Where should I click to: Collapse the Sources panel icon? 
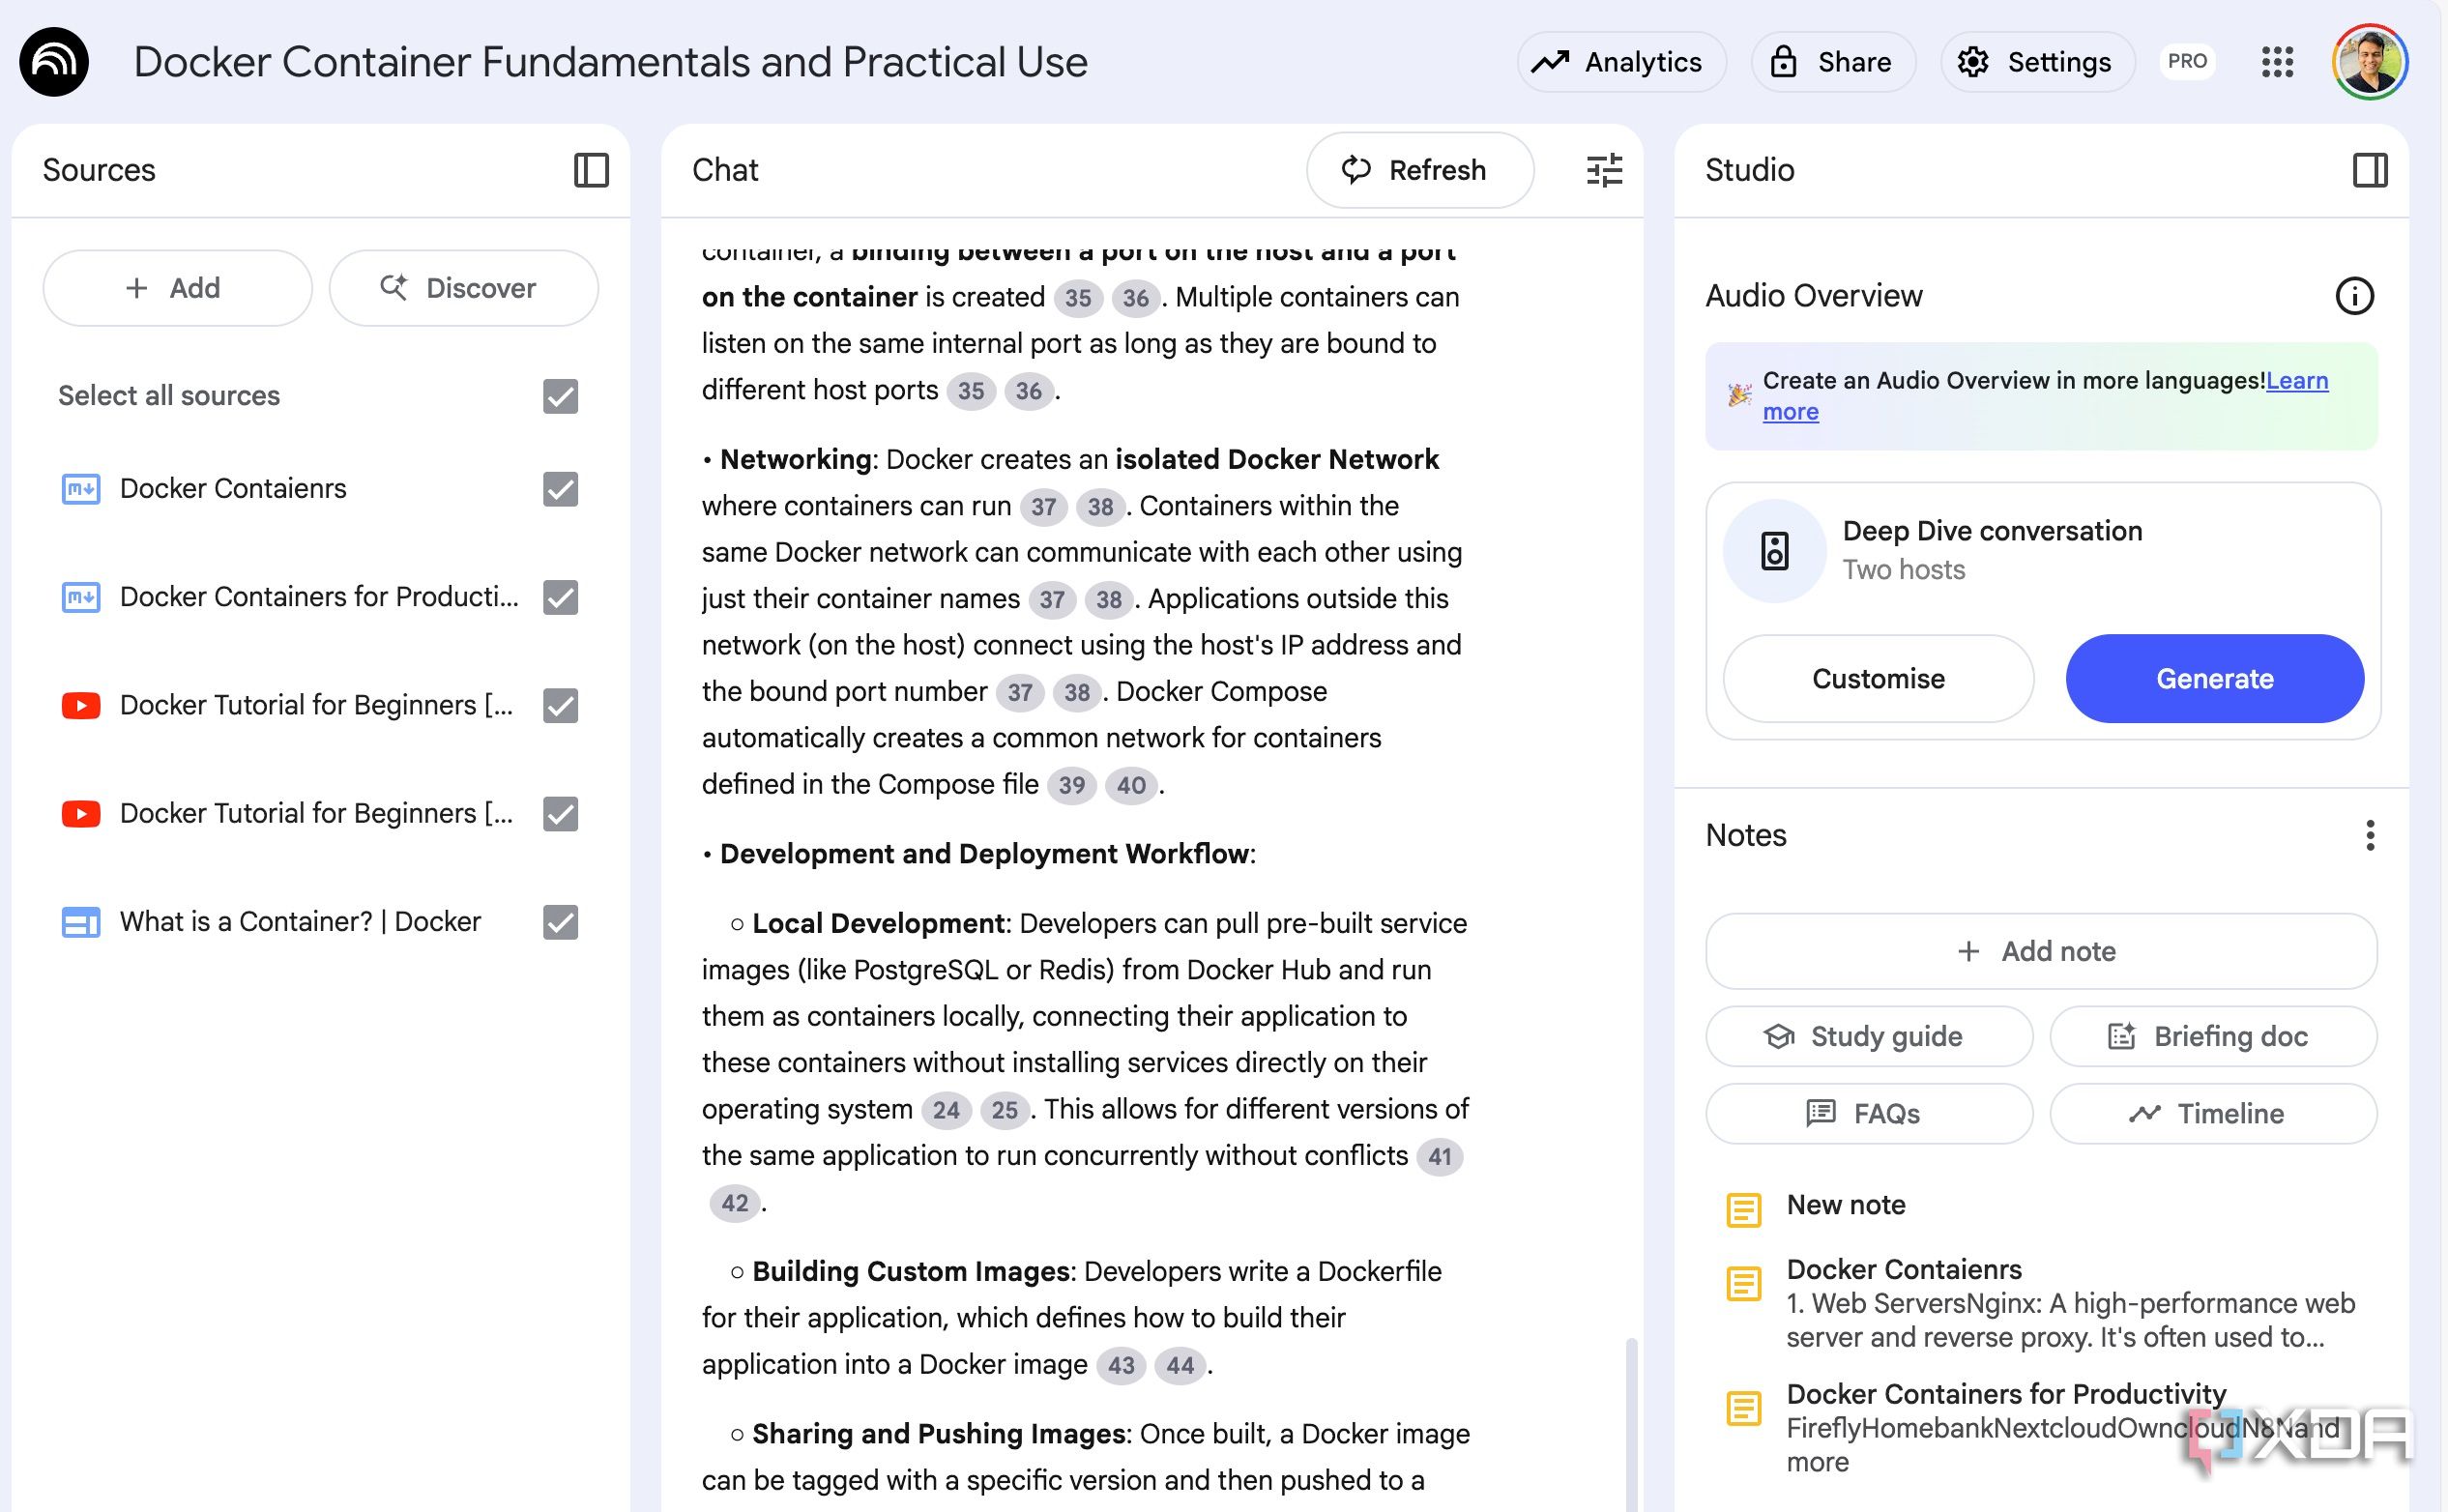591,170
